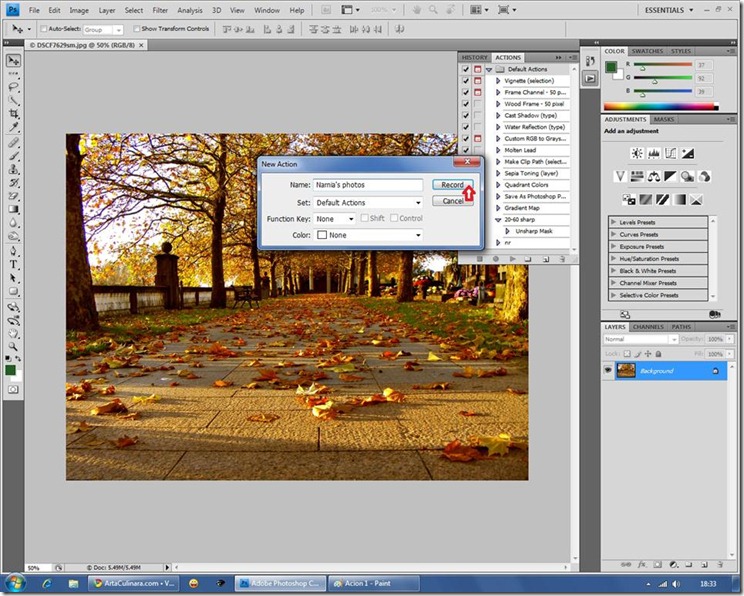
Task: Add a Curves adjustment
Action: point(670,153)
